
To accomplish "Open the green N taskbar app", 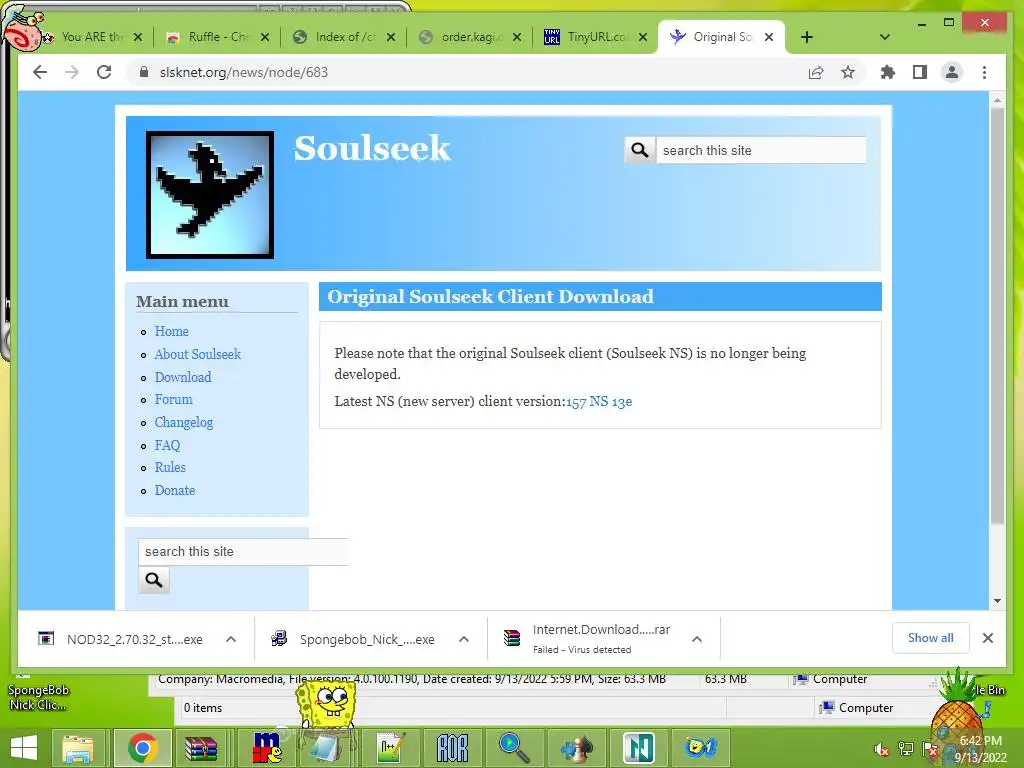I will 638,748.
